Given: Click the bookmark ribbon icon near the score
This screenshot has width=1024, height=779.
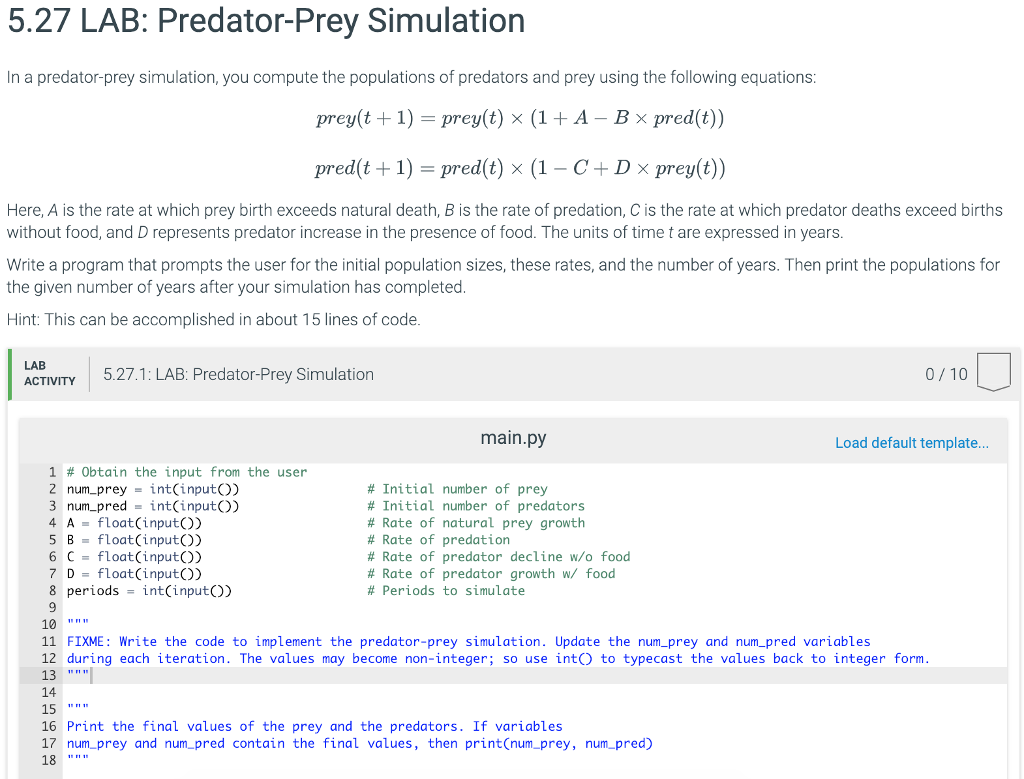Looking at the screenshot, I should pyautogui.click(x=993, y=372).
